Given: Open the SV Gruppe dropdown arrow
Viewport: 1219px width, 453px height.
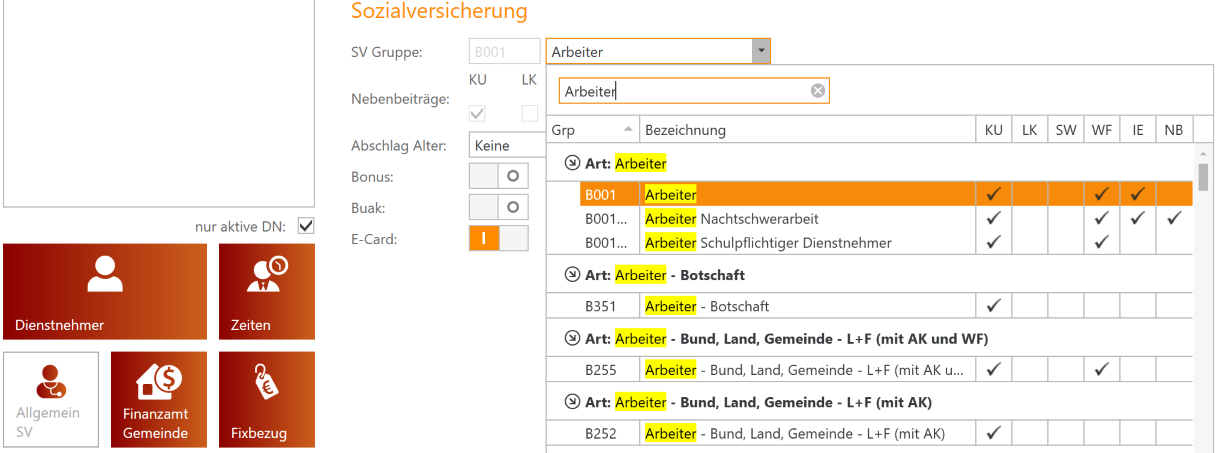Looking at the screenshot, I should coord(761,51).
